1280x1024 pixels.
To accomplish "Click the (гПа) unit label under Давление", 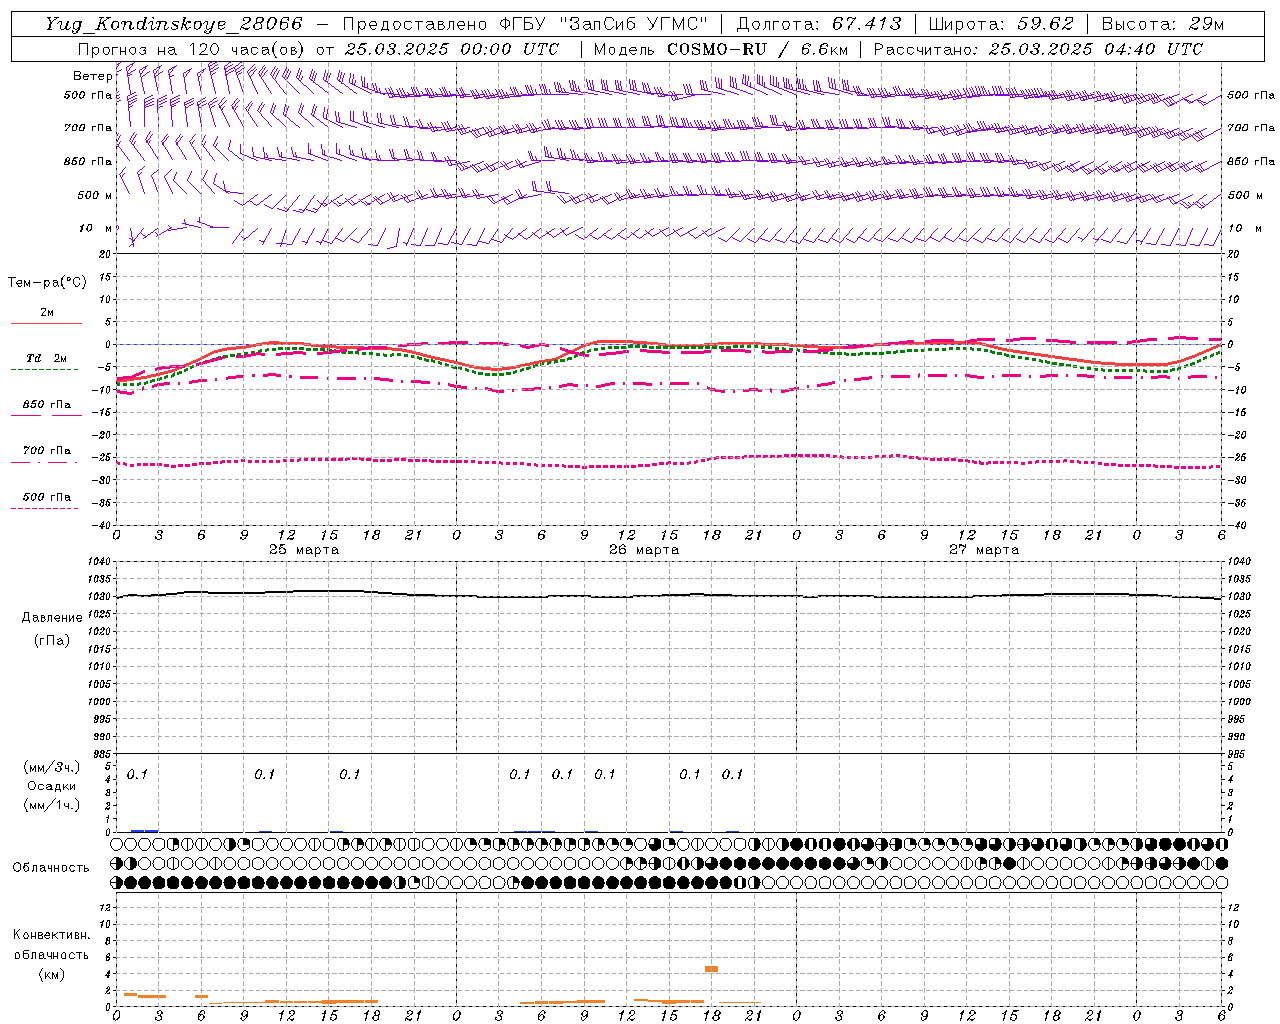I will point(52,640).
